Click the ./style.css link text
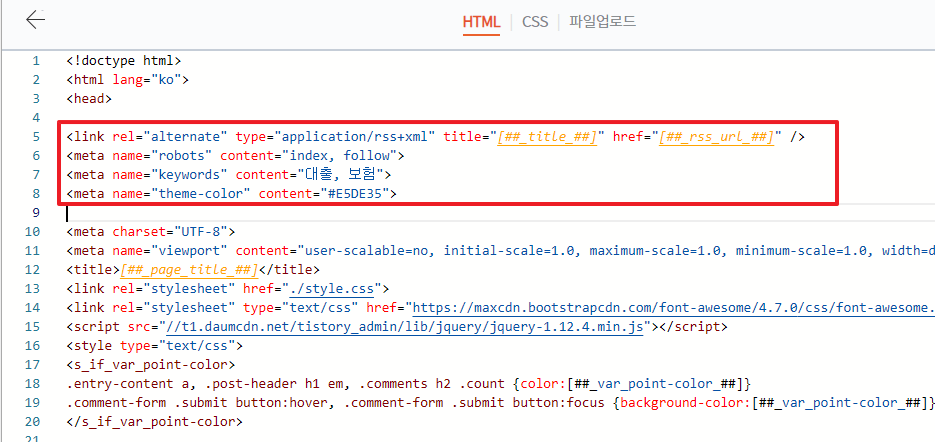The image size is (935, 442). [x=332, y=289]
